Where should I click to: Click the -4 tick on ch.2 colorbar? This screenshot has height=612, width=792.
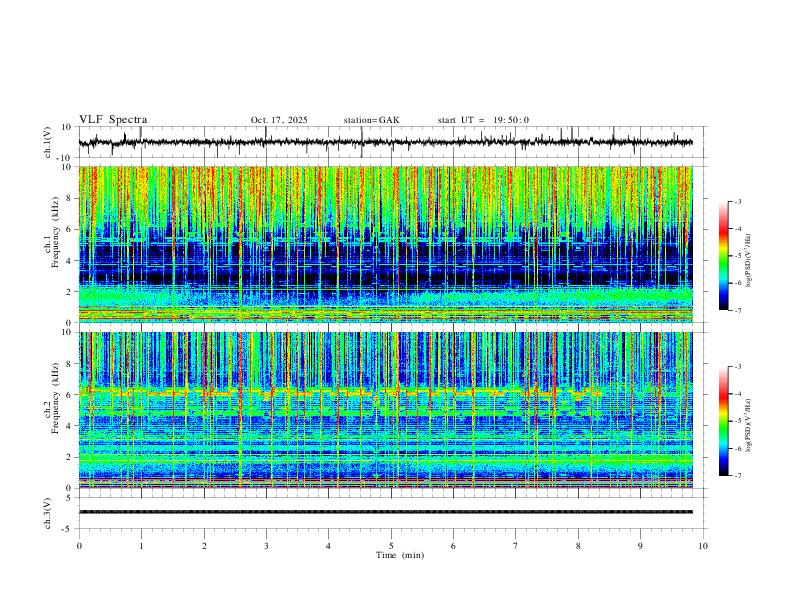(x=737, y=394)
